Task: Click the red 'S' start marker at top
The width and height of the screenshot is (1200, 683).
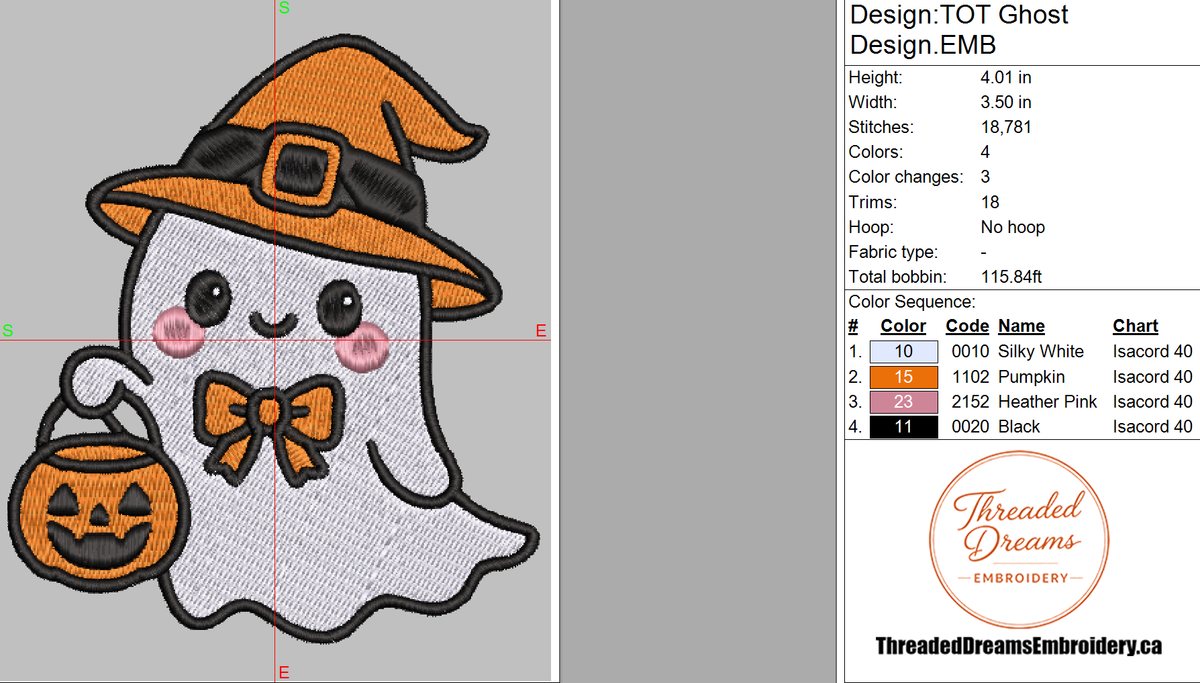Action: pyautogui.click(x=284, y=8)
